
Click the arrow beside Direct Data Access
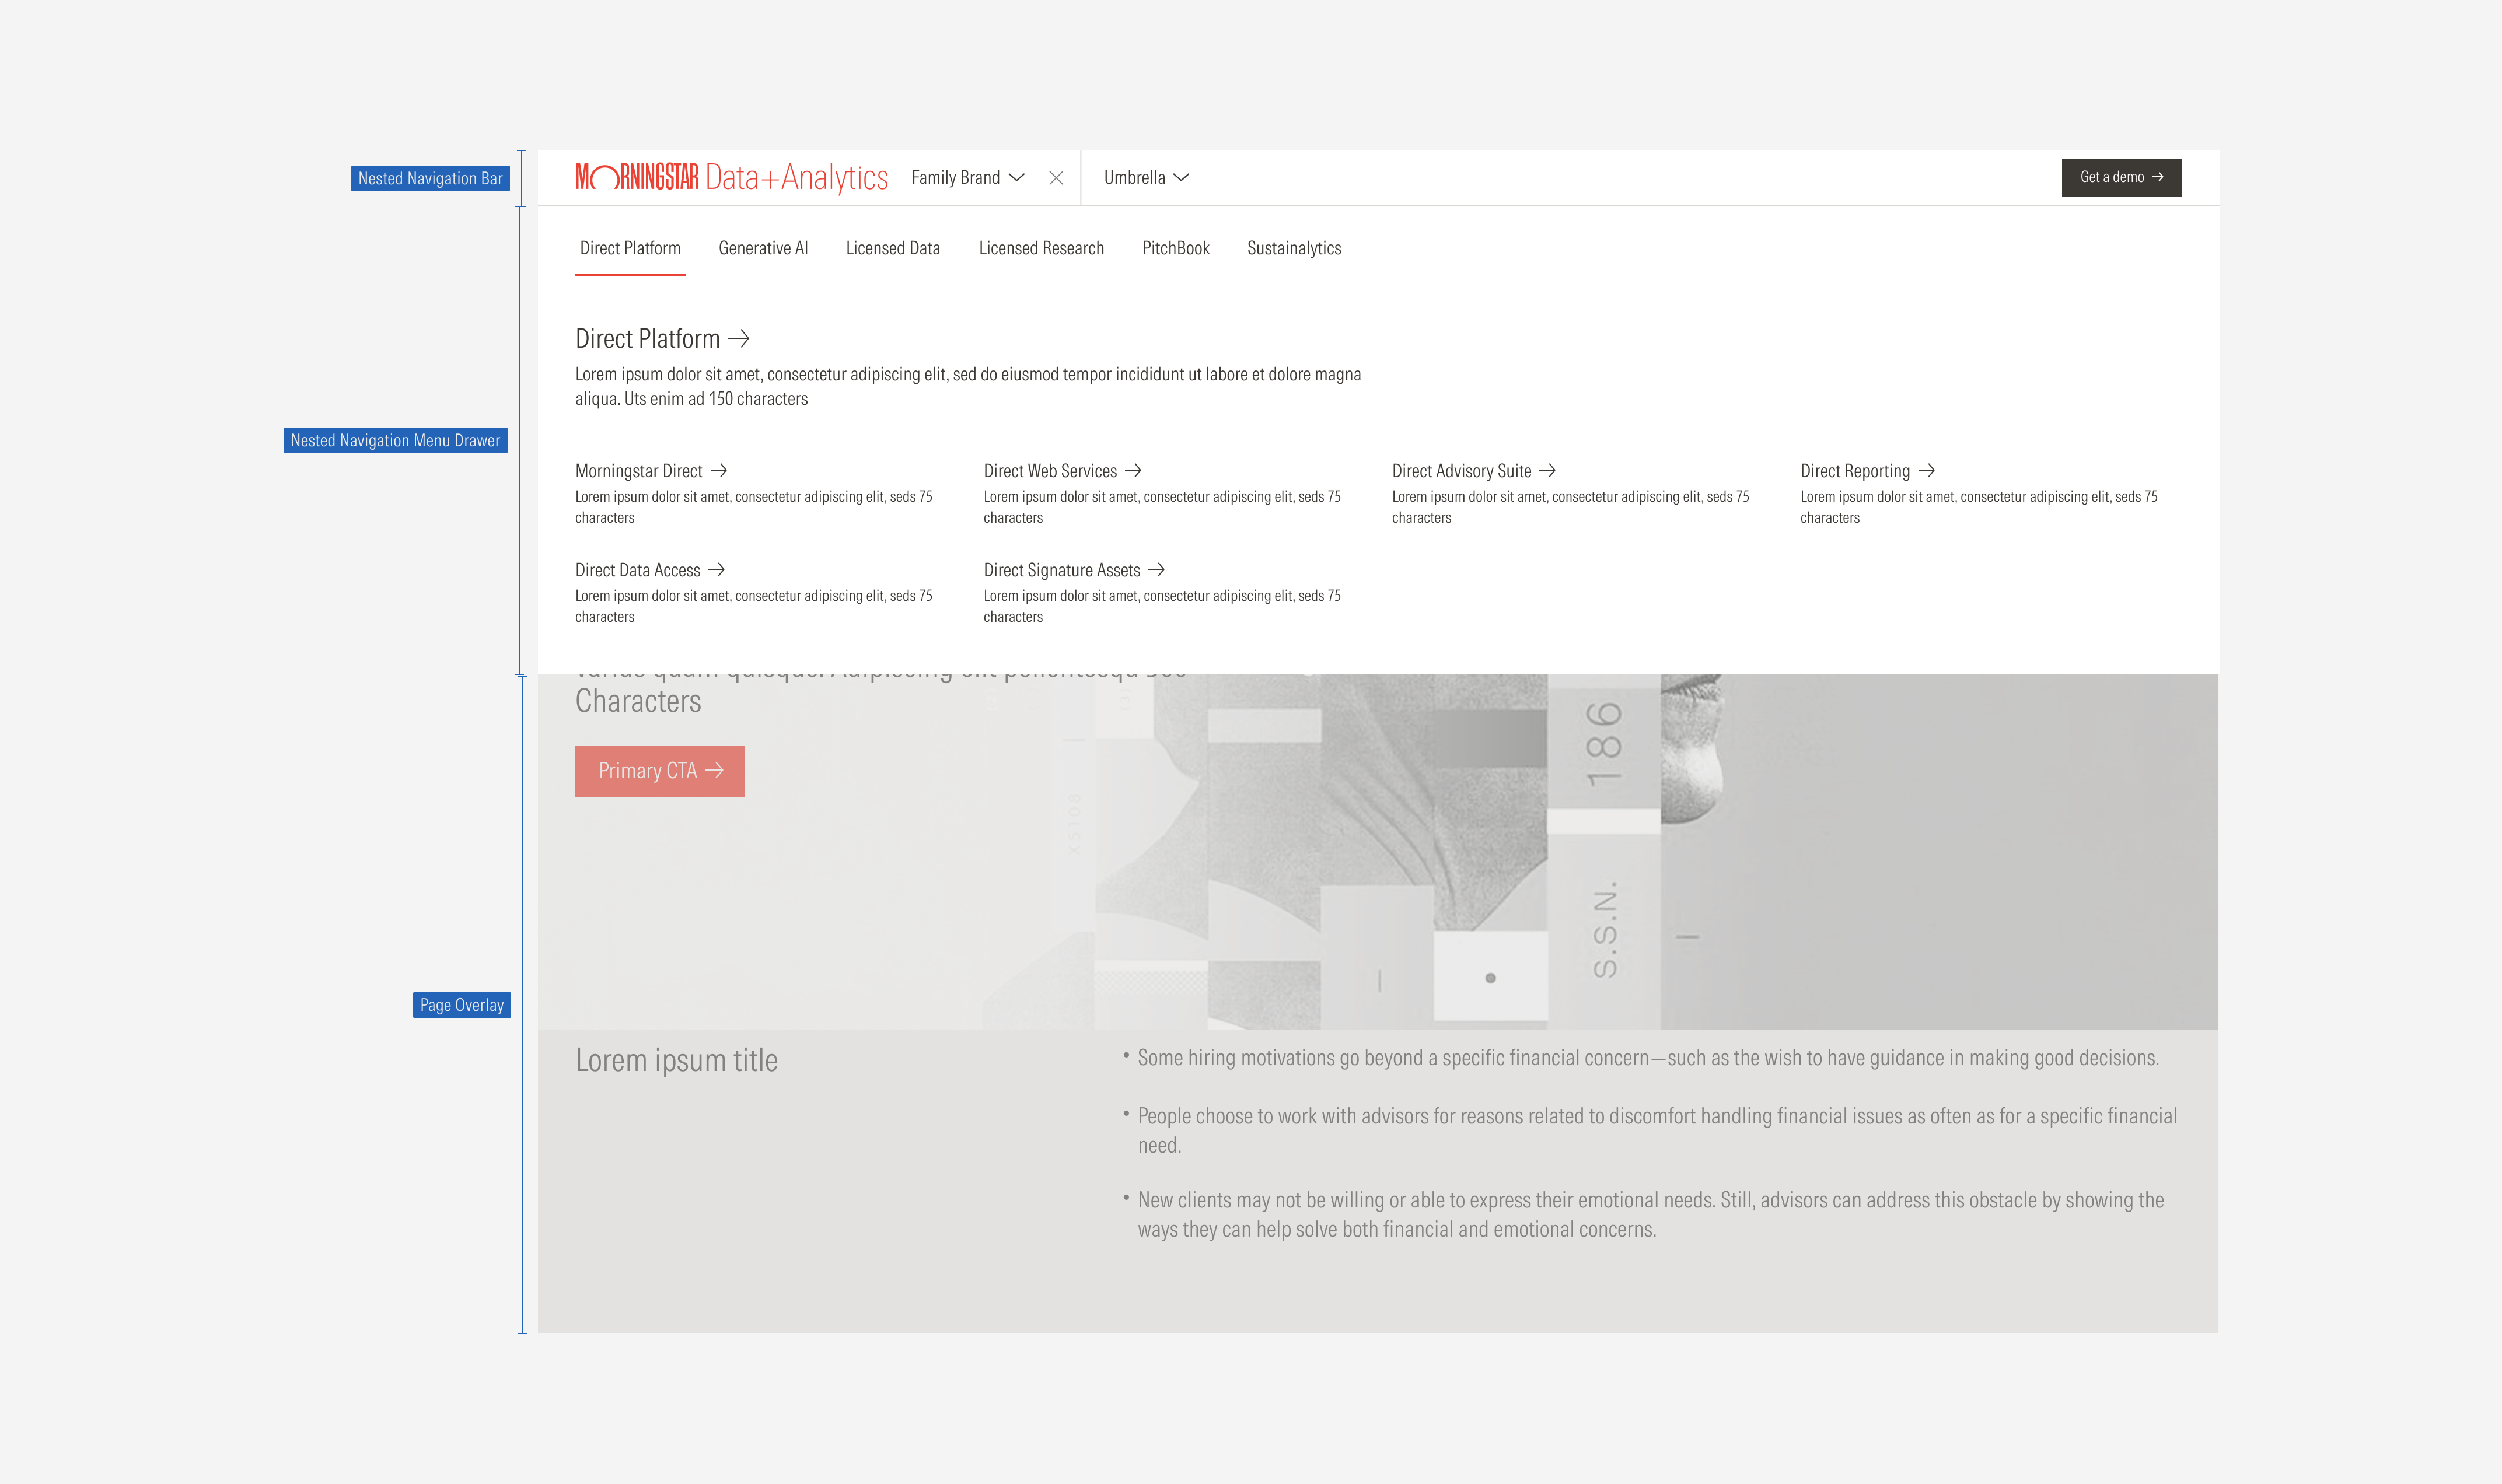[x=716, y=570]
